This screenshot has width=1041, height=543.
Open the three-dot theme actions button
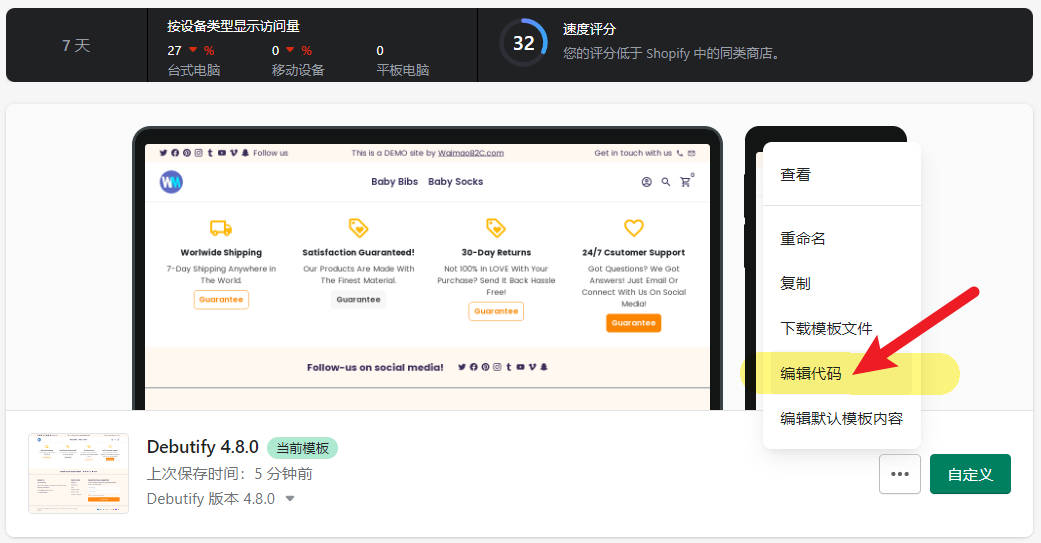[x=900, y=474]
